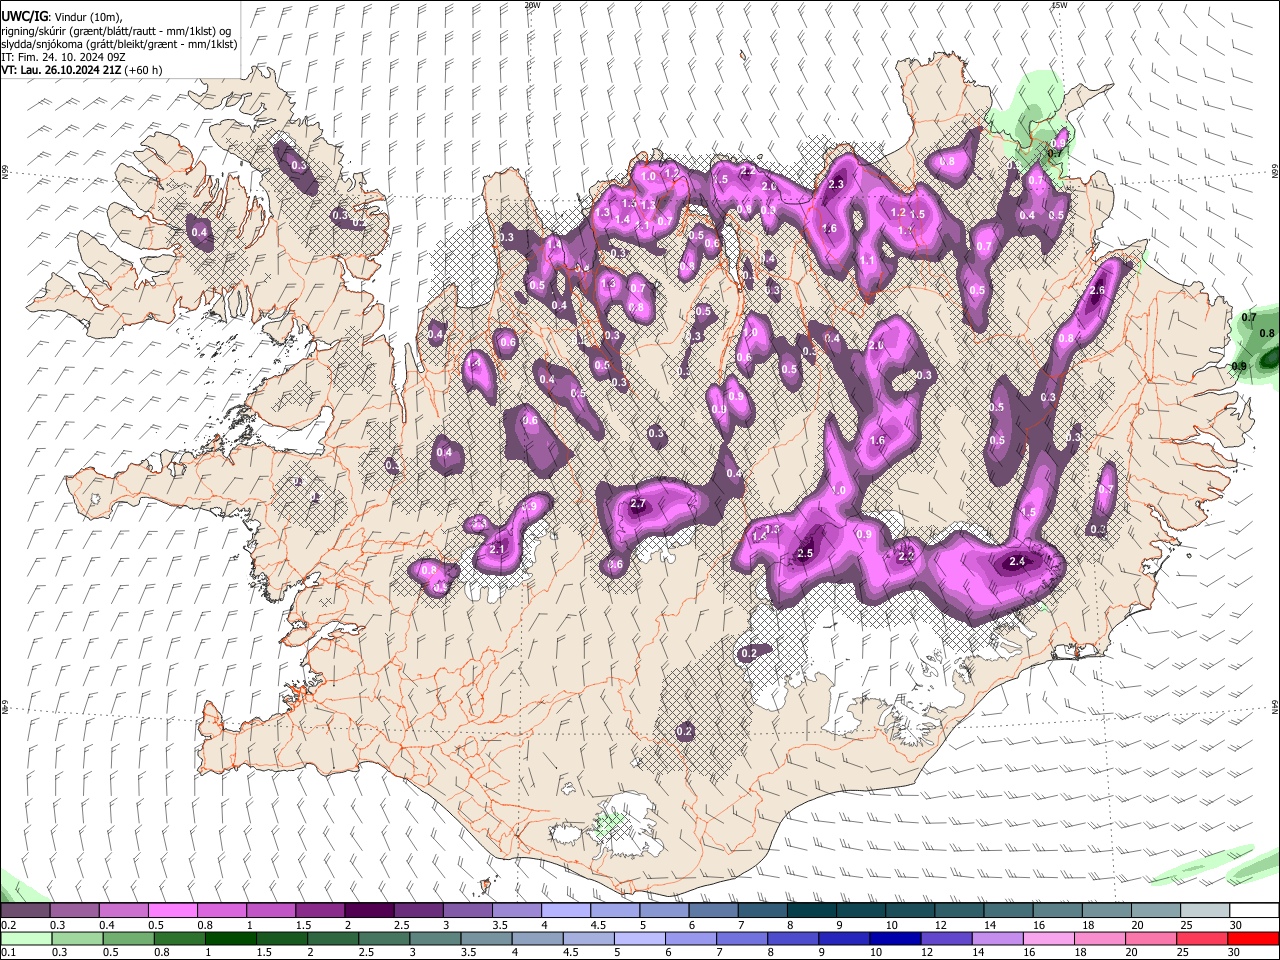Click the light pink lower swatch between 16 and 18
Image resolution: width=1280 pixels, height=960 pixels.
pyautogui.click(x=1049, y=938)
